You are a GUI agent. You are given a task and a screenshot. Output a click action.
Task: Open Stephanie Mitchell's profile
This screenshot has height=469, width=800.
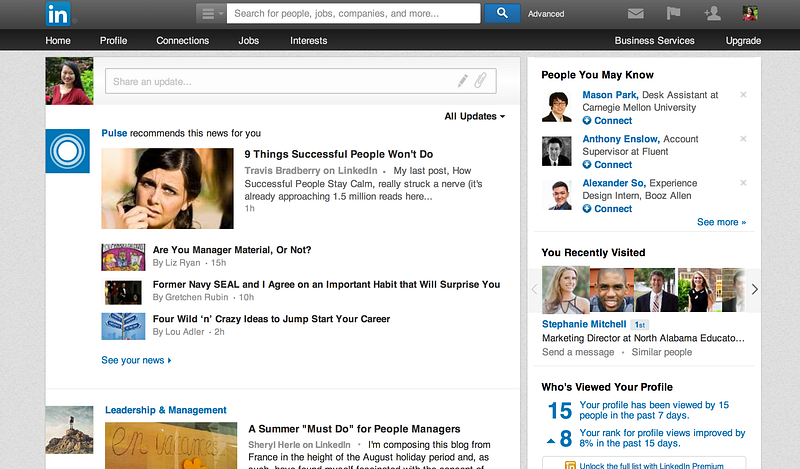[x=584, y=324]
